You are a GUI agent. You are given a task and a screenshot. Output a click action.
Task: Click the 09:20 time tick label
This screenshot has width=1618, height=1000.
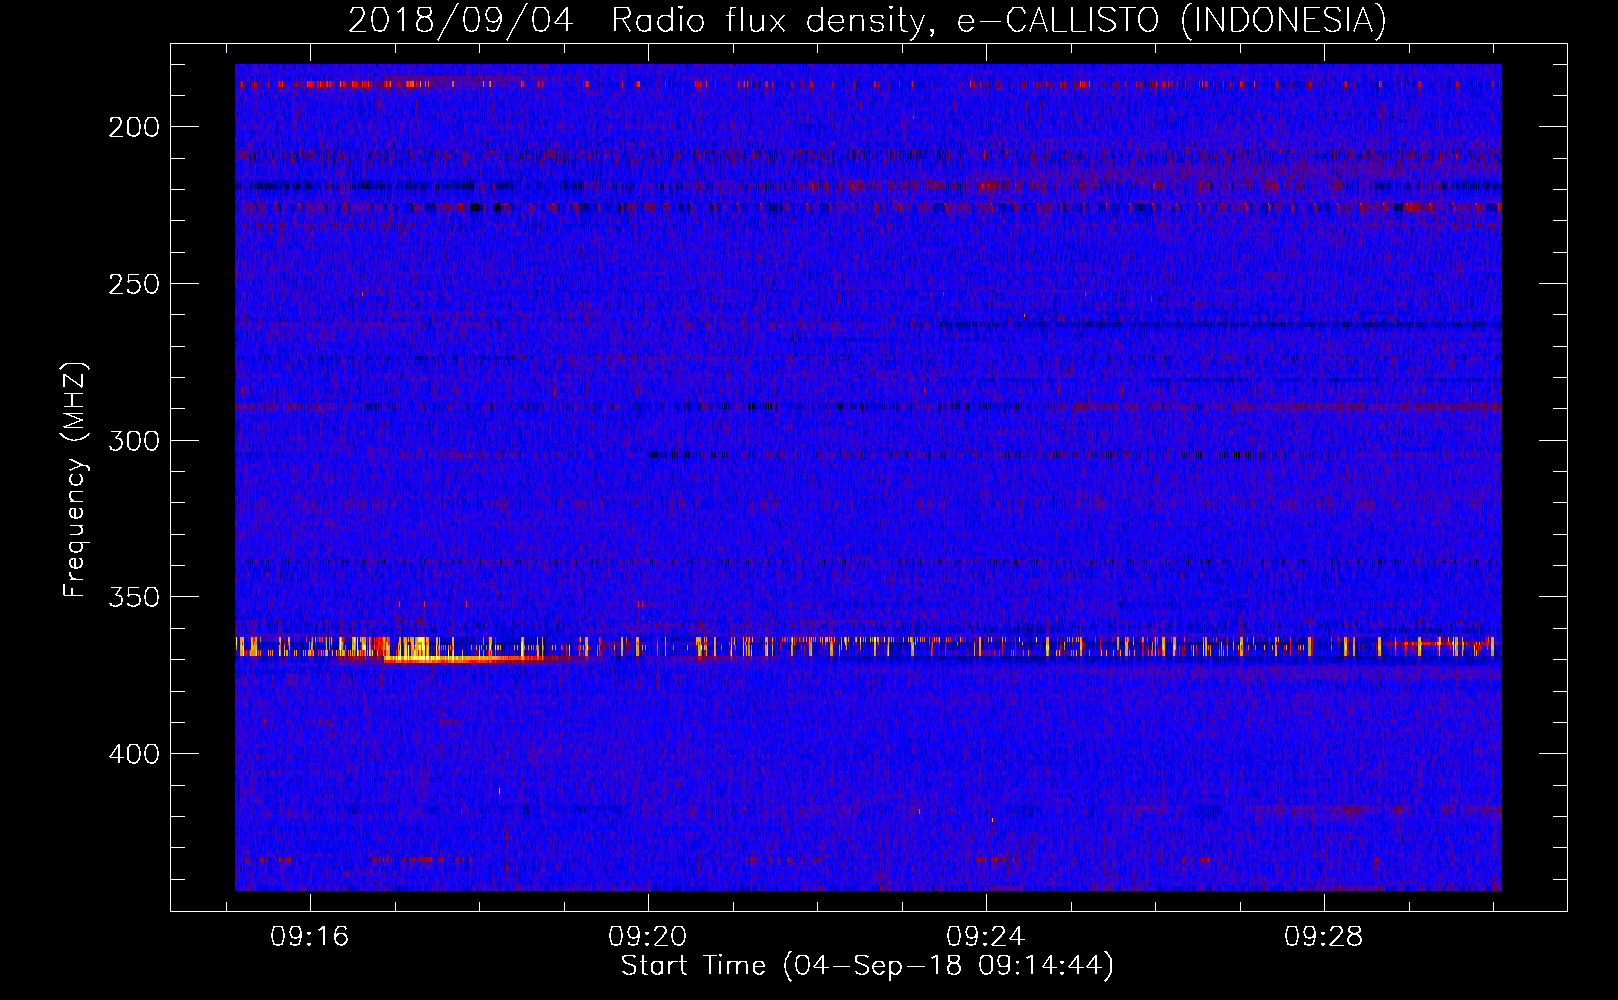pos(648,937)
